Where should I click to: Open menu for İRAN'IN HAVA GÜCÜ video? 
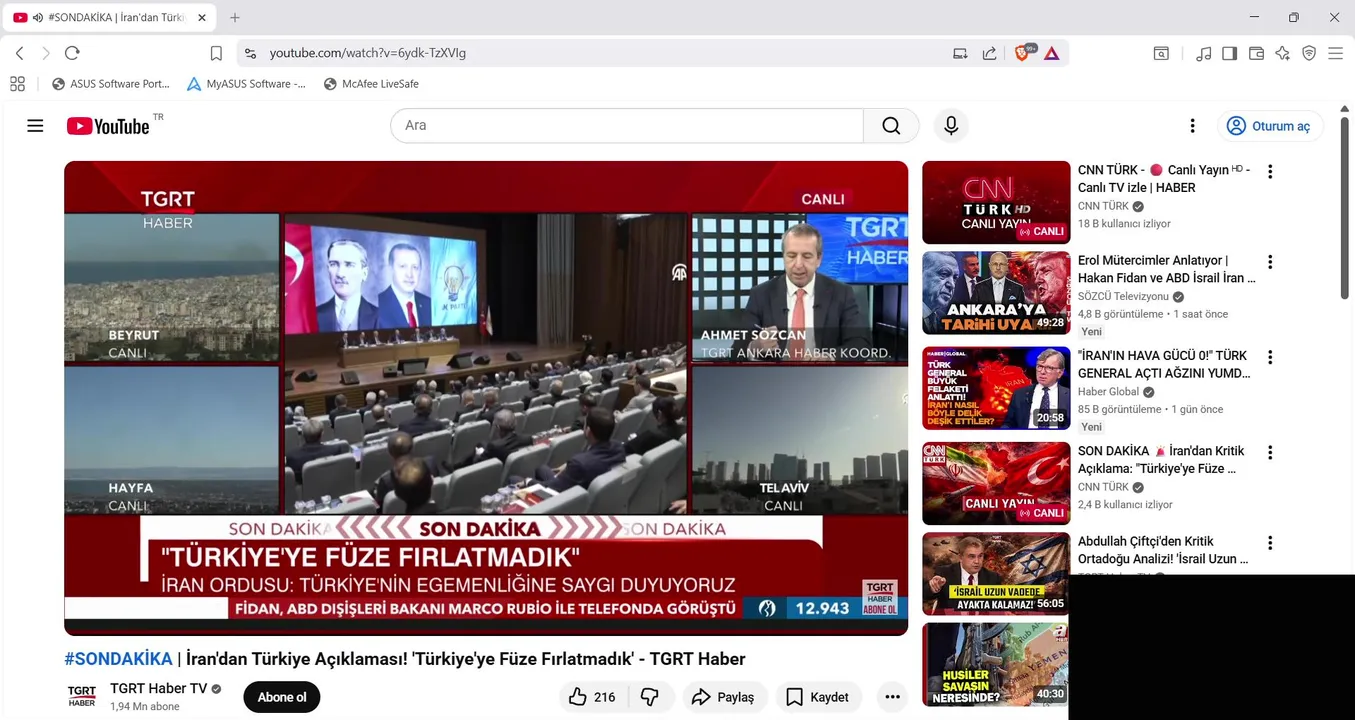click(x=1270, y=357)
